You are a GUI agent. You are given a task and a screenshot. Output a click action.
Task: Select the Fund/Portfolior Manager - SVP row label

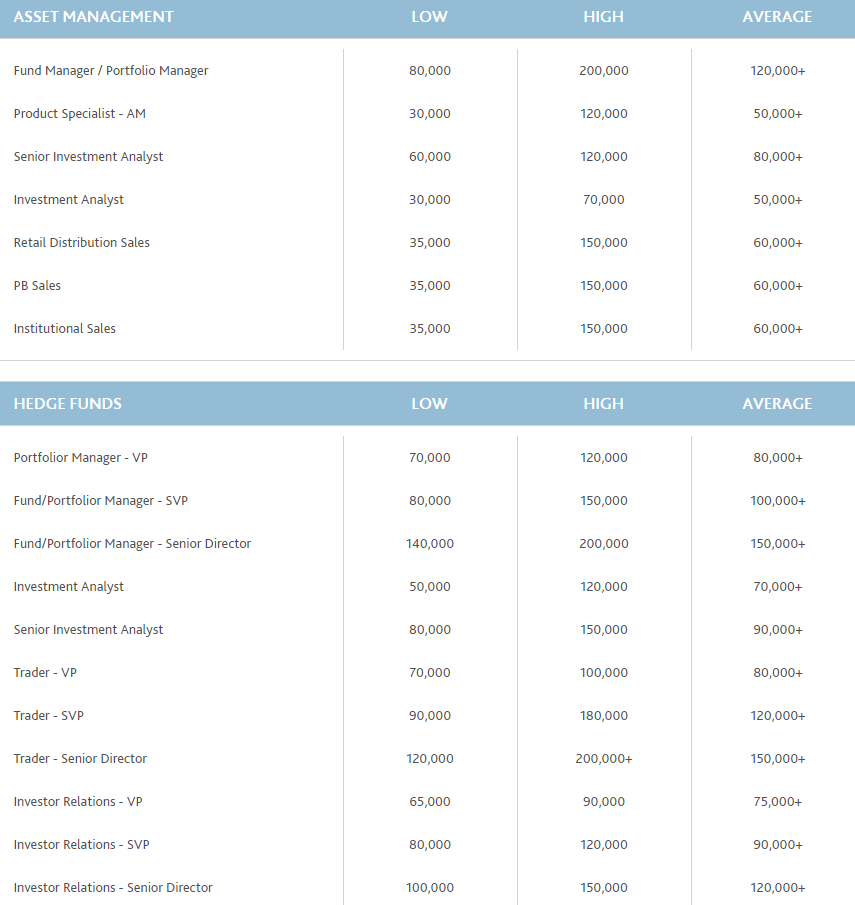pos(101,500)
